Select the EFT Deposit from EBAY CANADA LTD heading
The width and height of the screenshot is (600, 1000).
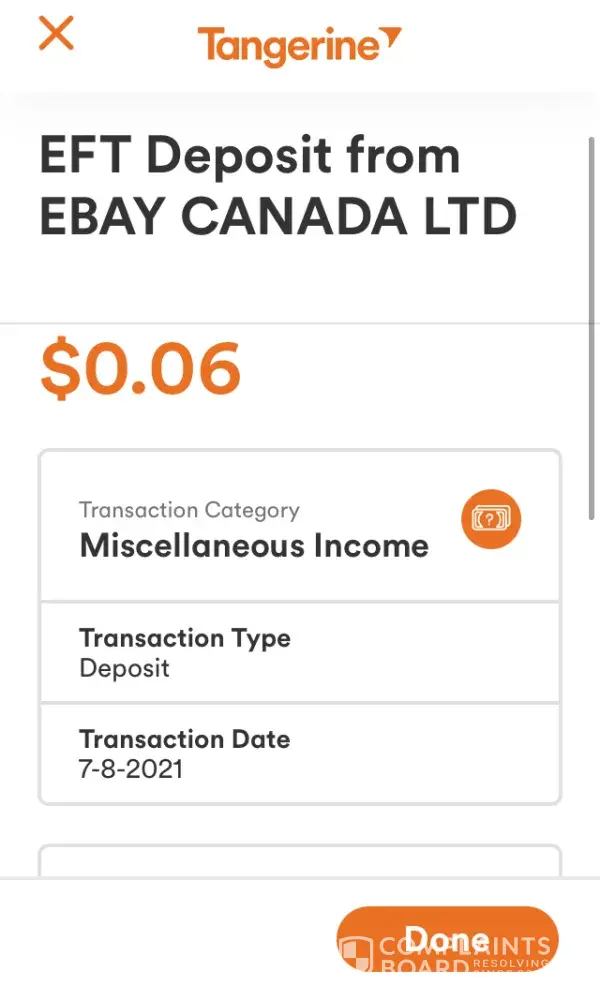click(x=278, y=187)
